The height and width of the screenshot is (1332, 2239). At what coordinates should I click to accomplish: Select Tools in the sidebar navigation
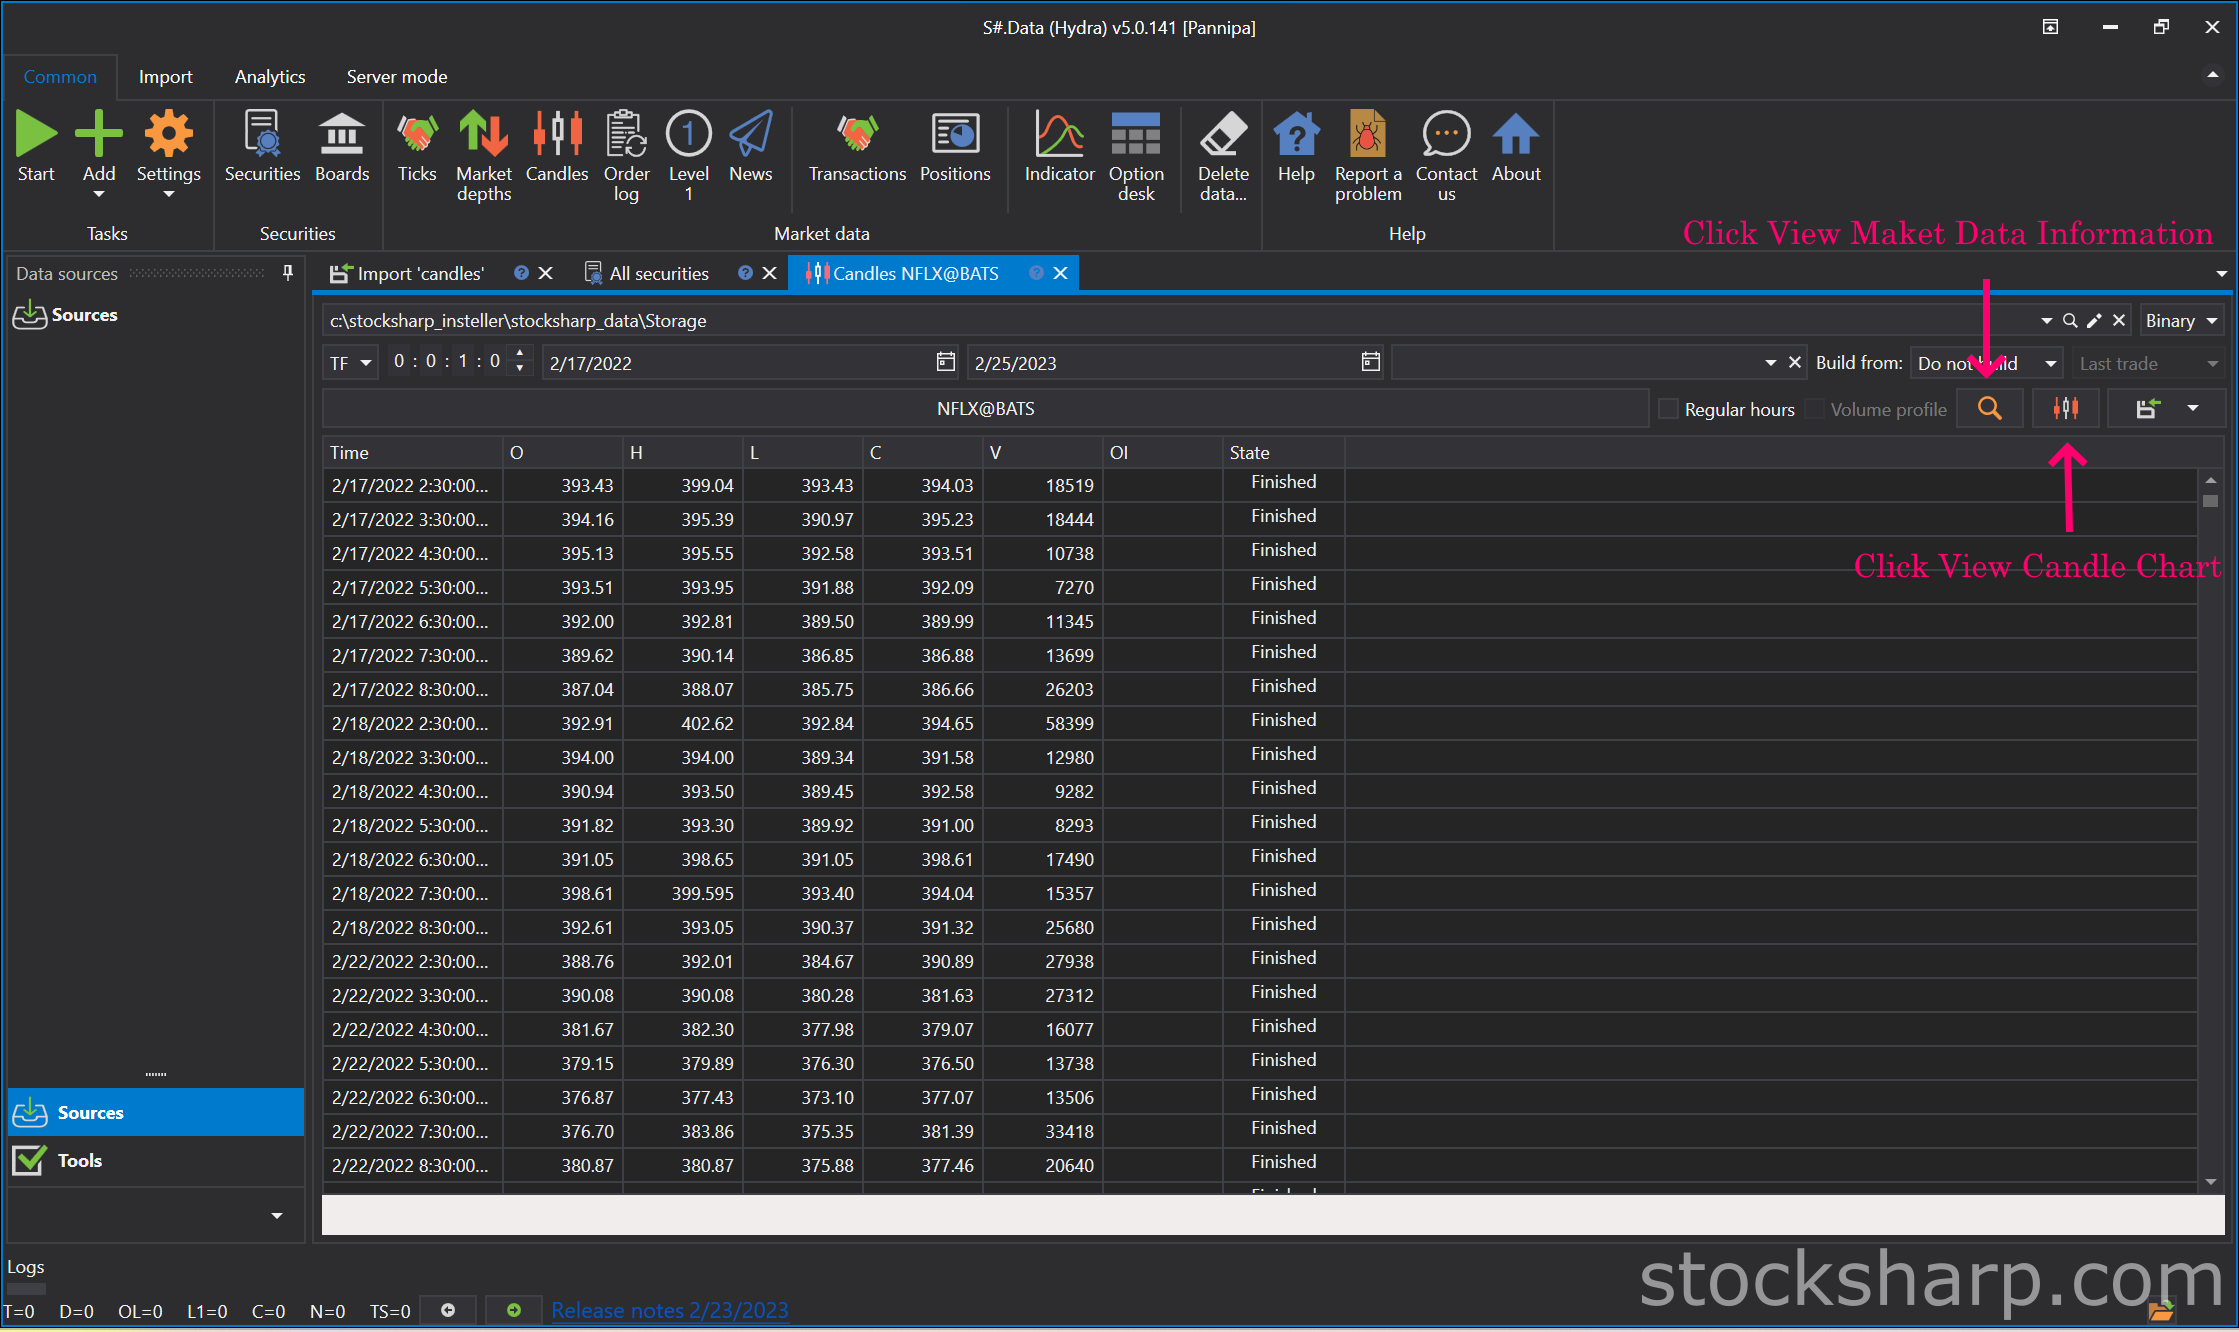tap(156, 1160)
